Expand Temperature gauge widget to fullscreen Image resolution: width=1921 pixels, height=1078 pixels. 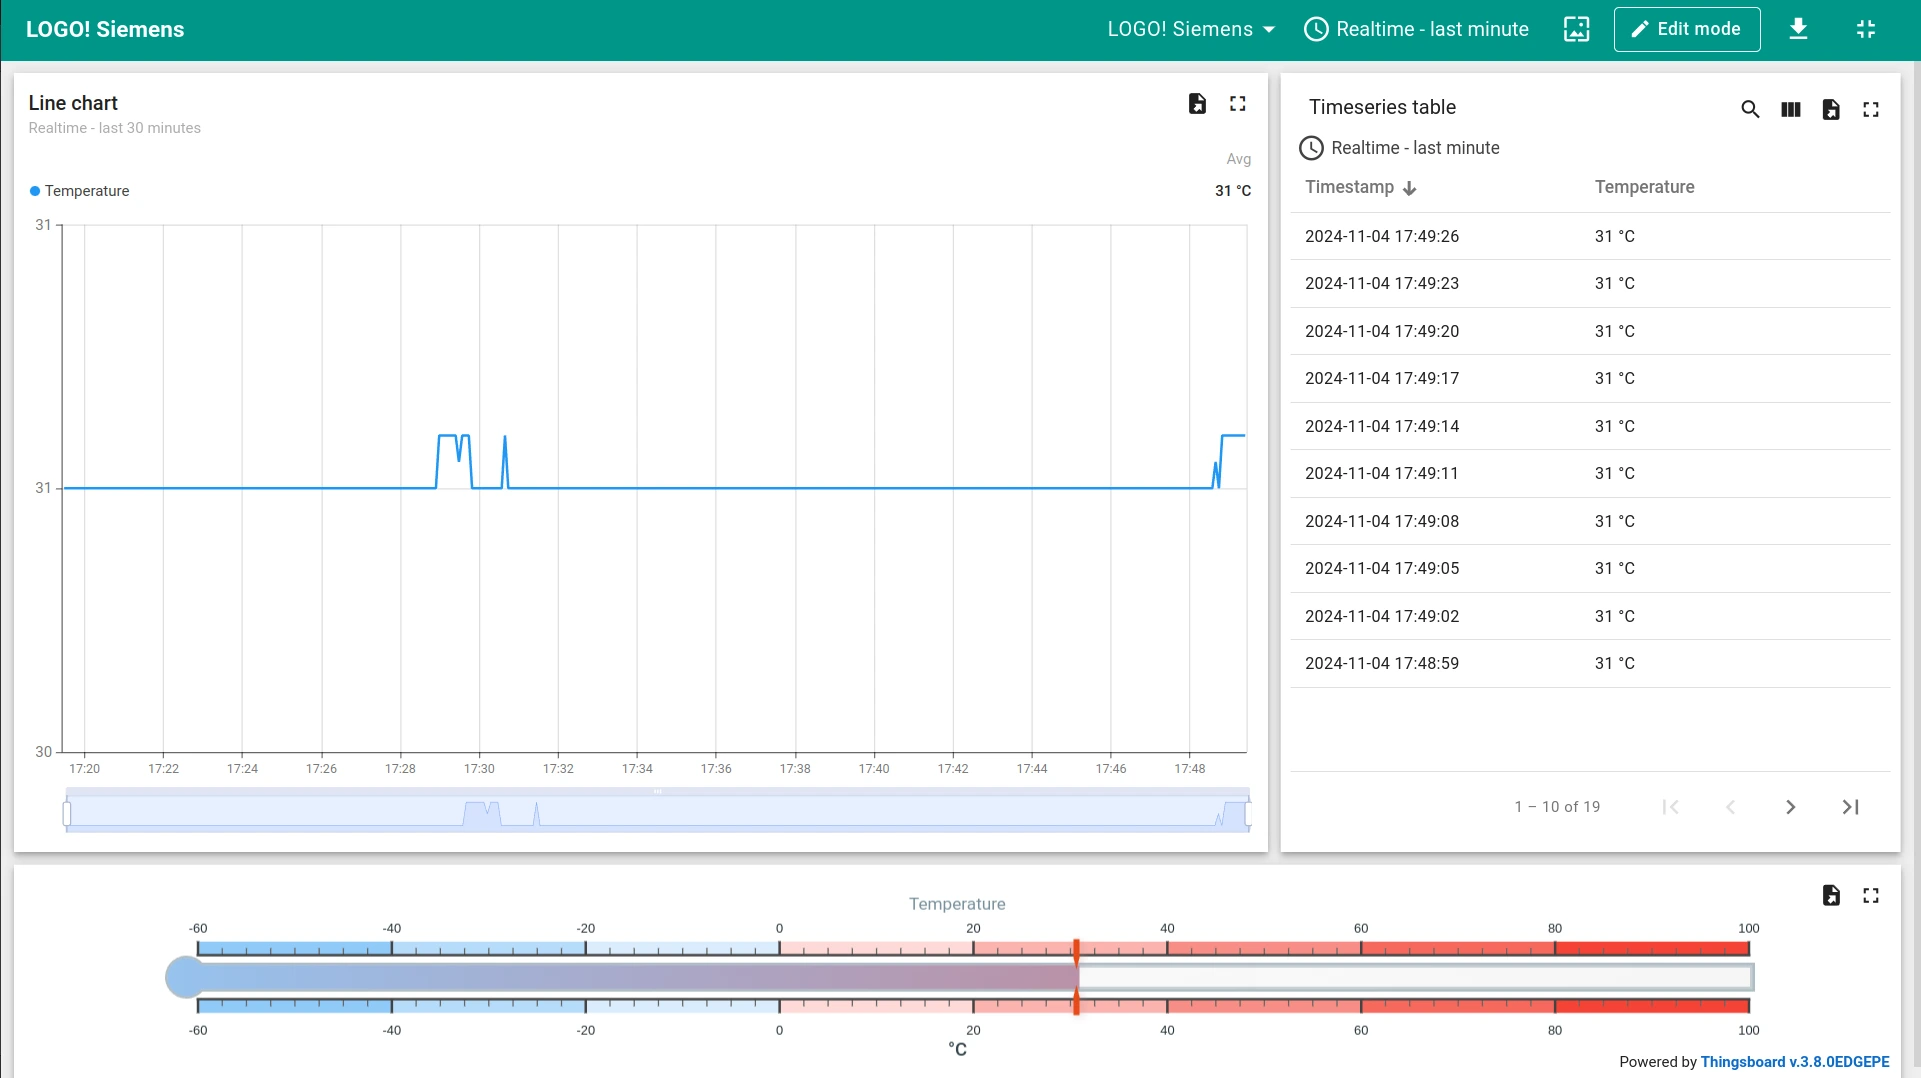coord(1871,896)
